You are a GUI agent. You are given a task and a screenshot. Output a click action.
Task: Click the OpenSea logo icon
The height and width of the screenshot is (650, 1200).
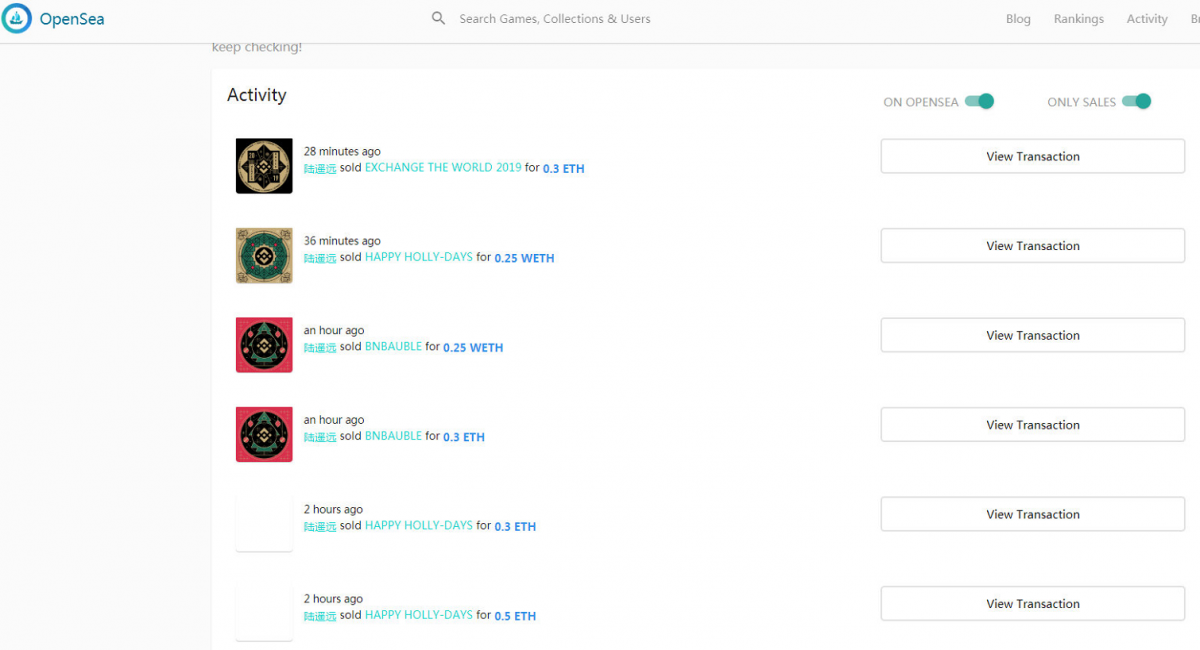pyautogui.click(x=16, y=18)
